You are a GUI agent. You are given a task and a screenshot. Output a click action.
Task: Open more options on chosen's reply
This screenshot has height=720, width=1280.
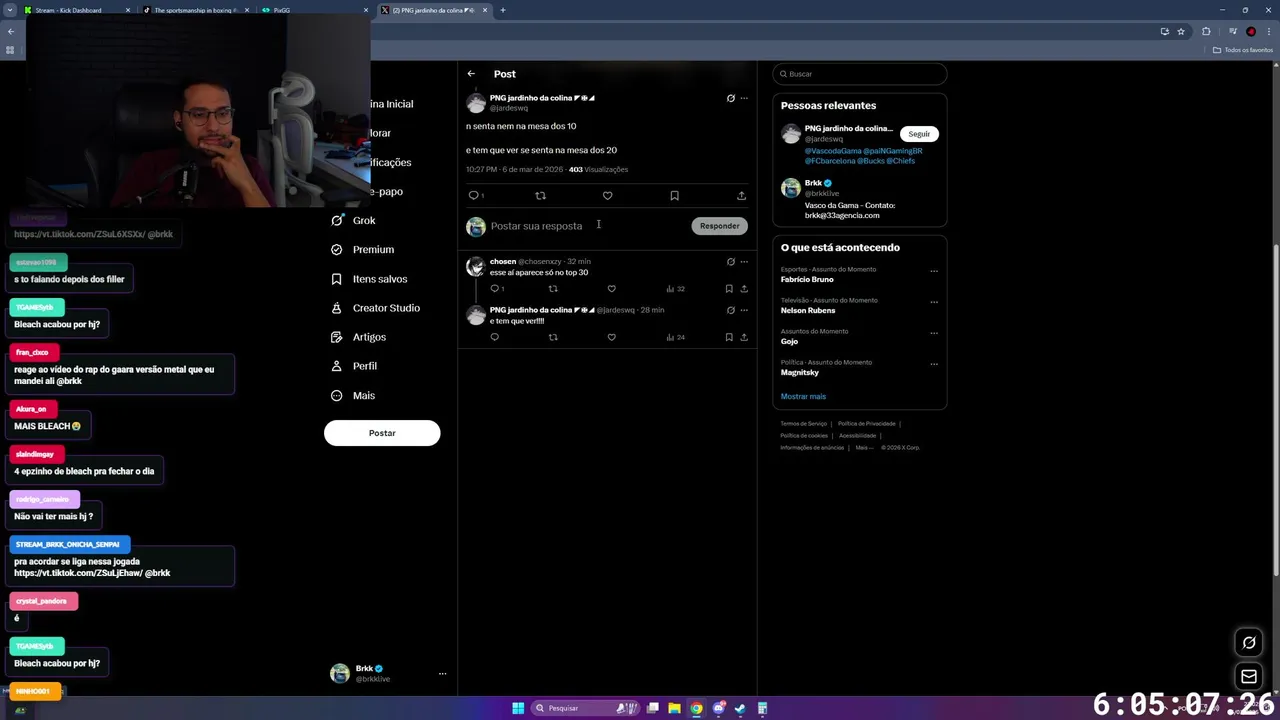[x=744, y=262]
